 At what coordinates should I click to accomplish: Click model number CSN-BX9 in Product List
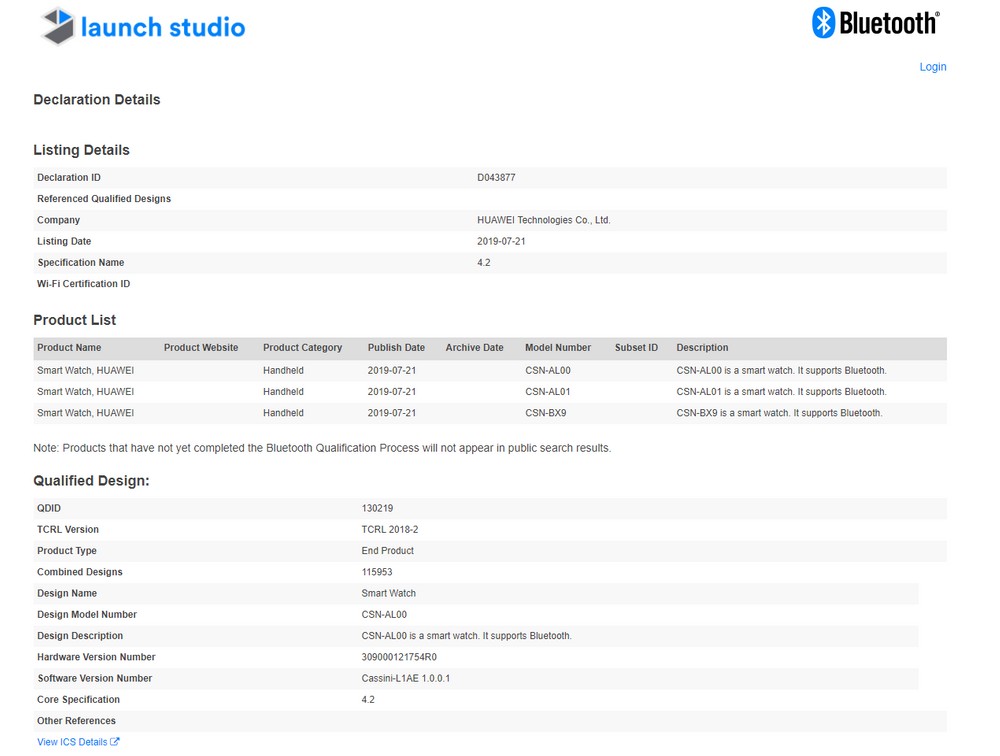coord(545,413)
